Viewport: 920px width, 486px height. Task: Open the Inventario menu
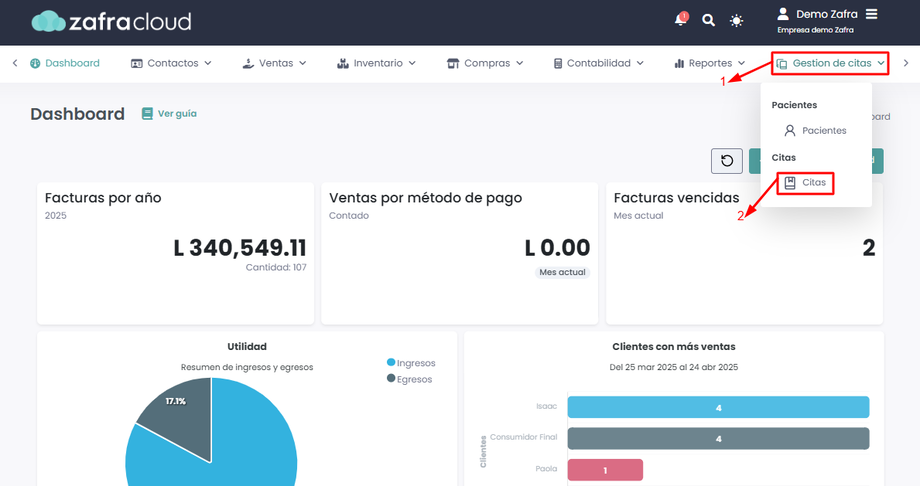(x=376, y=63)
